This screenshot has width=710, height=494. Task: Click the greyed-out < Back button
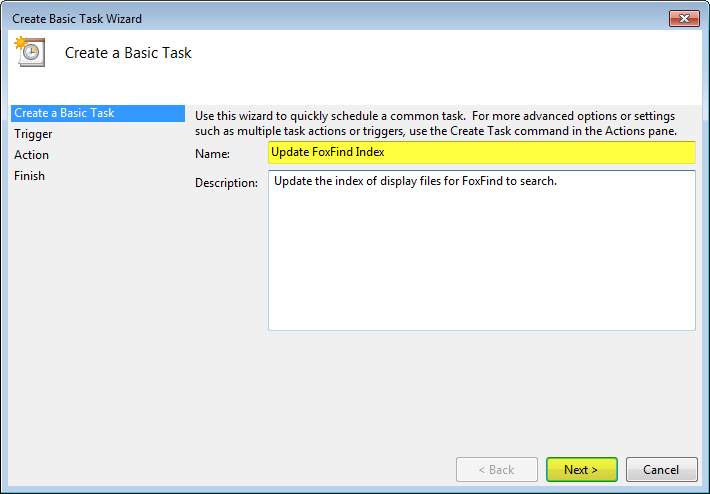coord(497,470)
